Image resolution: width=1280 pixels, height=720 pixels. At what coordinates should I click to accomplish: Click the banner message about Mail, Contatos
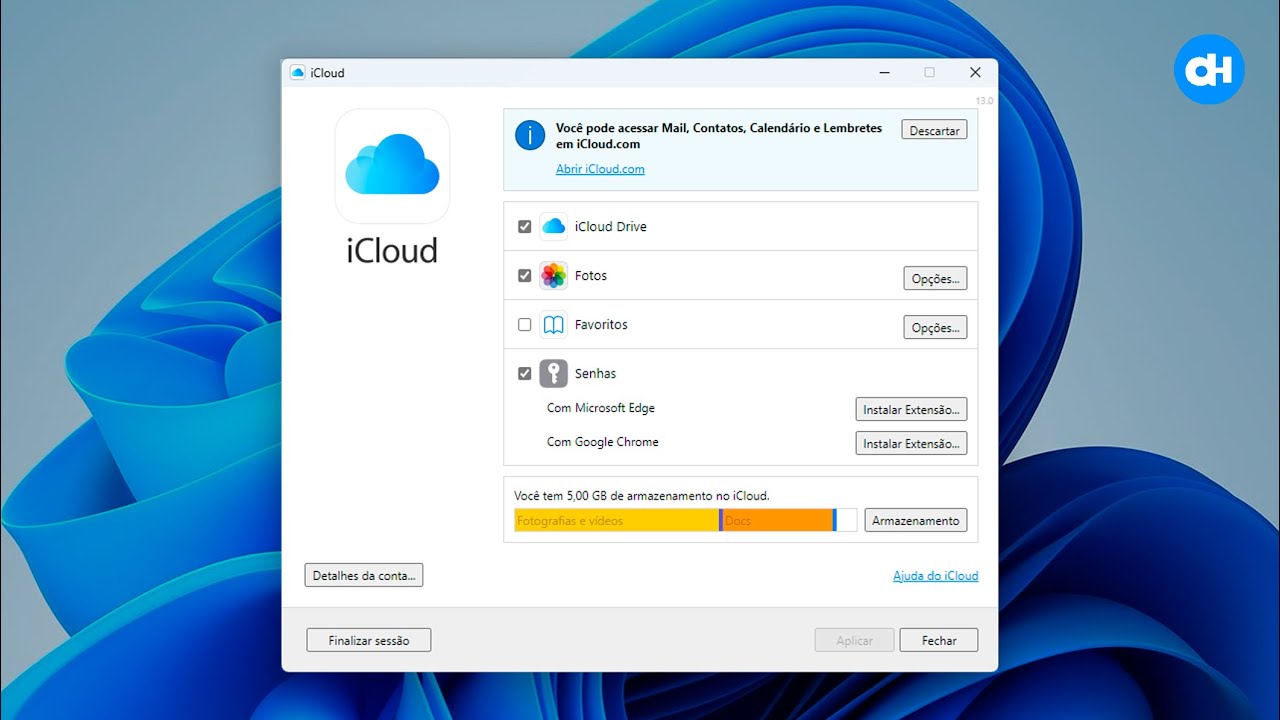719,136
